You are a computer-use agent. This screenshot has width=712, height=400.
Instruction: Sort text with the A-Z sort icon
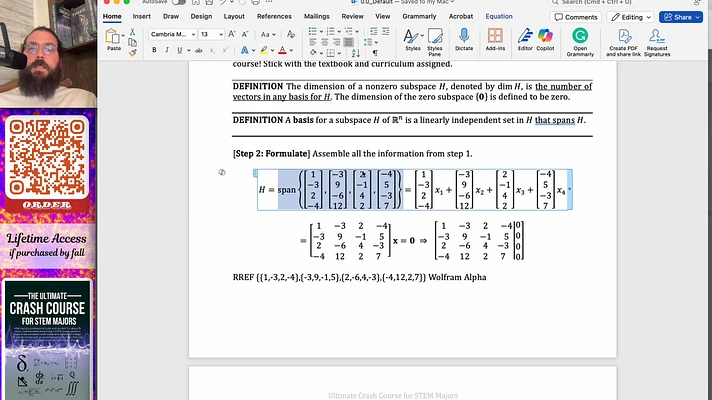tap(356, 53)
